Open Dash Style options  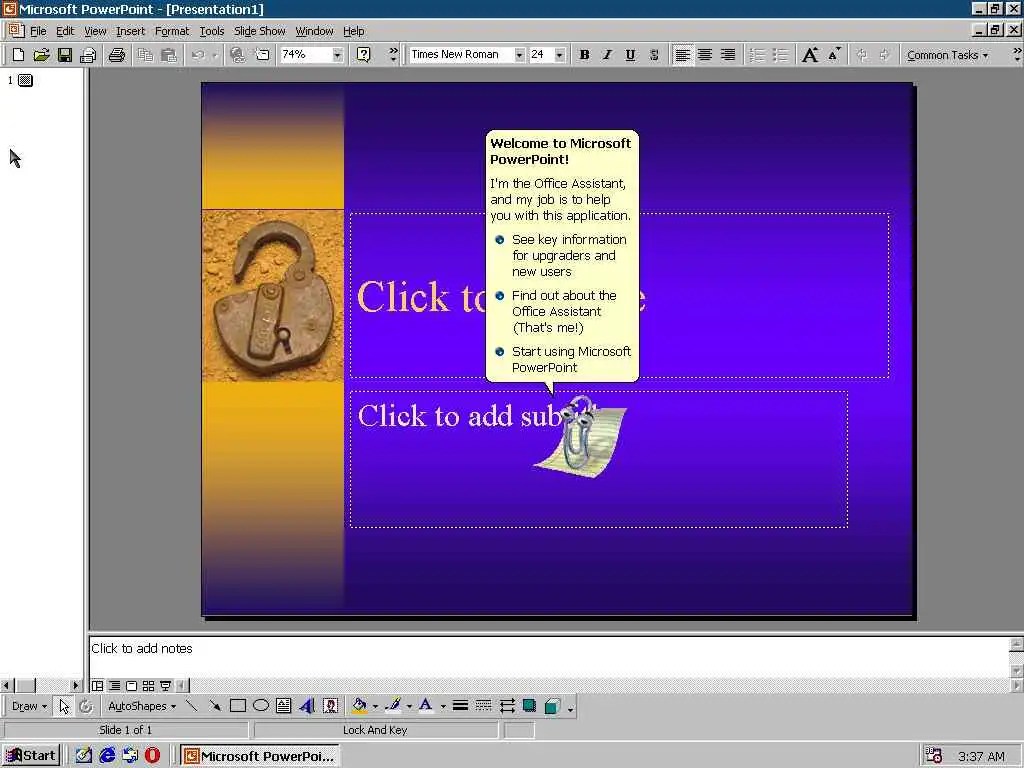[483, 706]
